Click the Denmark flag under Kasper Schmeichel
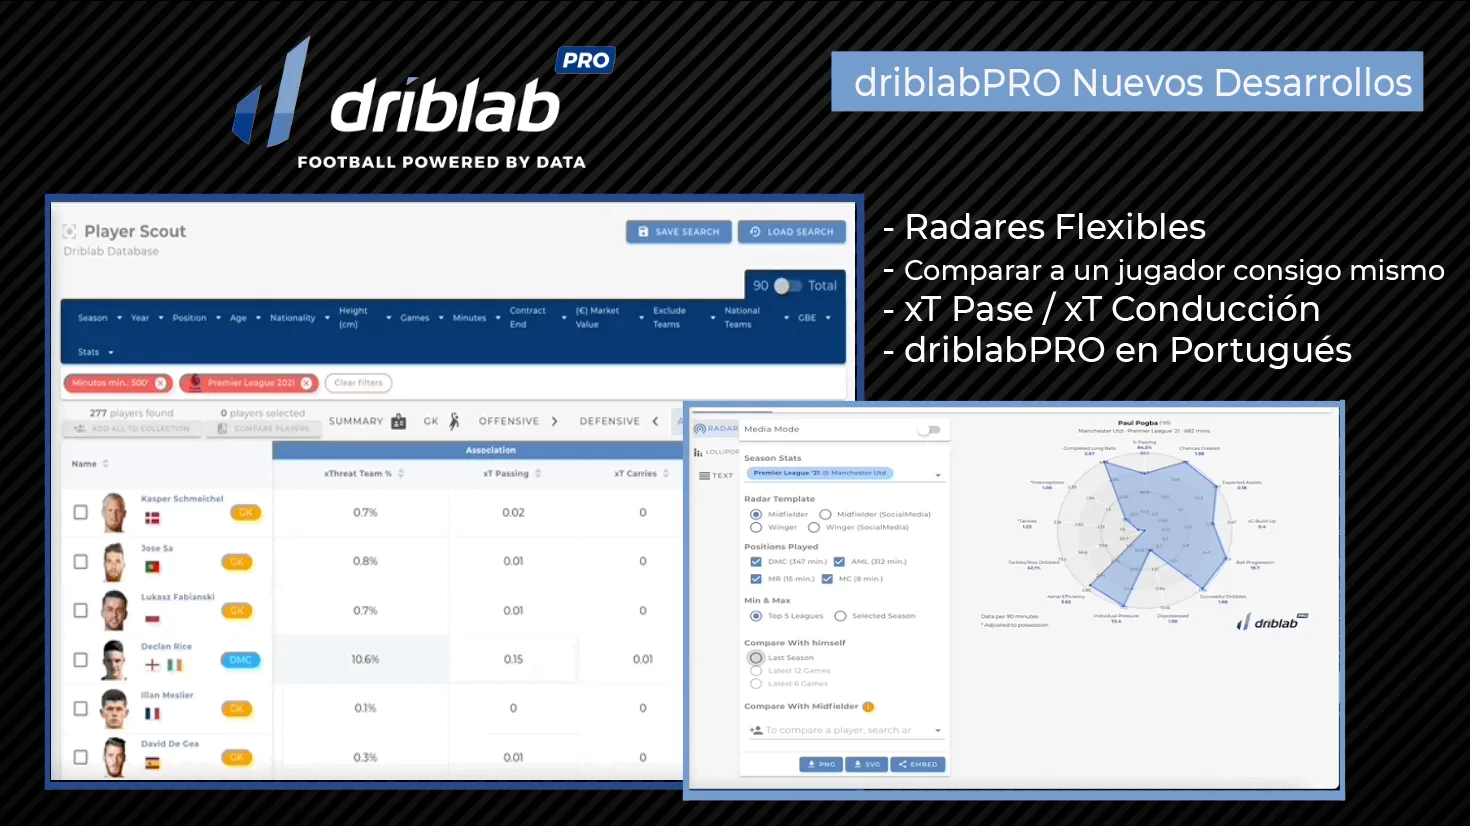1470x826 pixels. point(152,518)
